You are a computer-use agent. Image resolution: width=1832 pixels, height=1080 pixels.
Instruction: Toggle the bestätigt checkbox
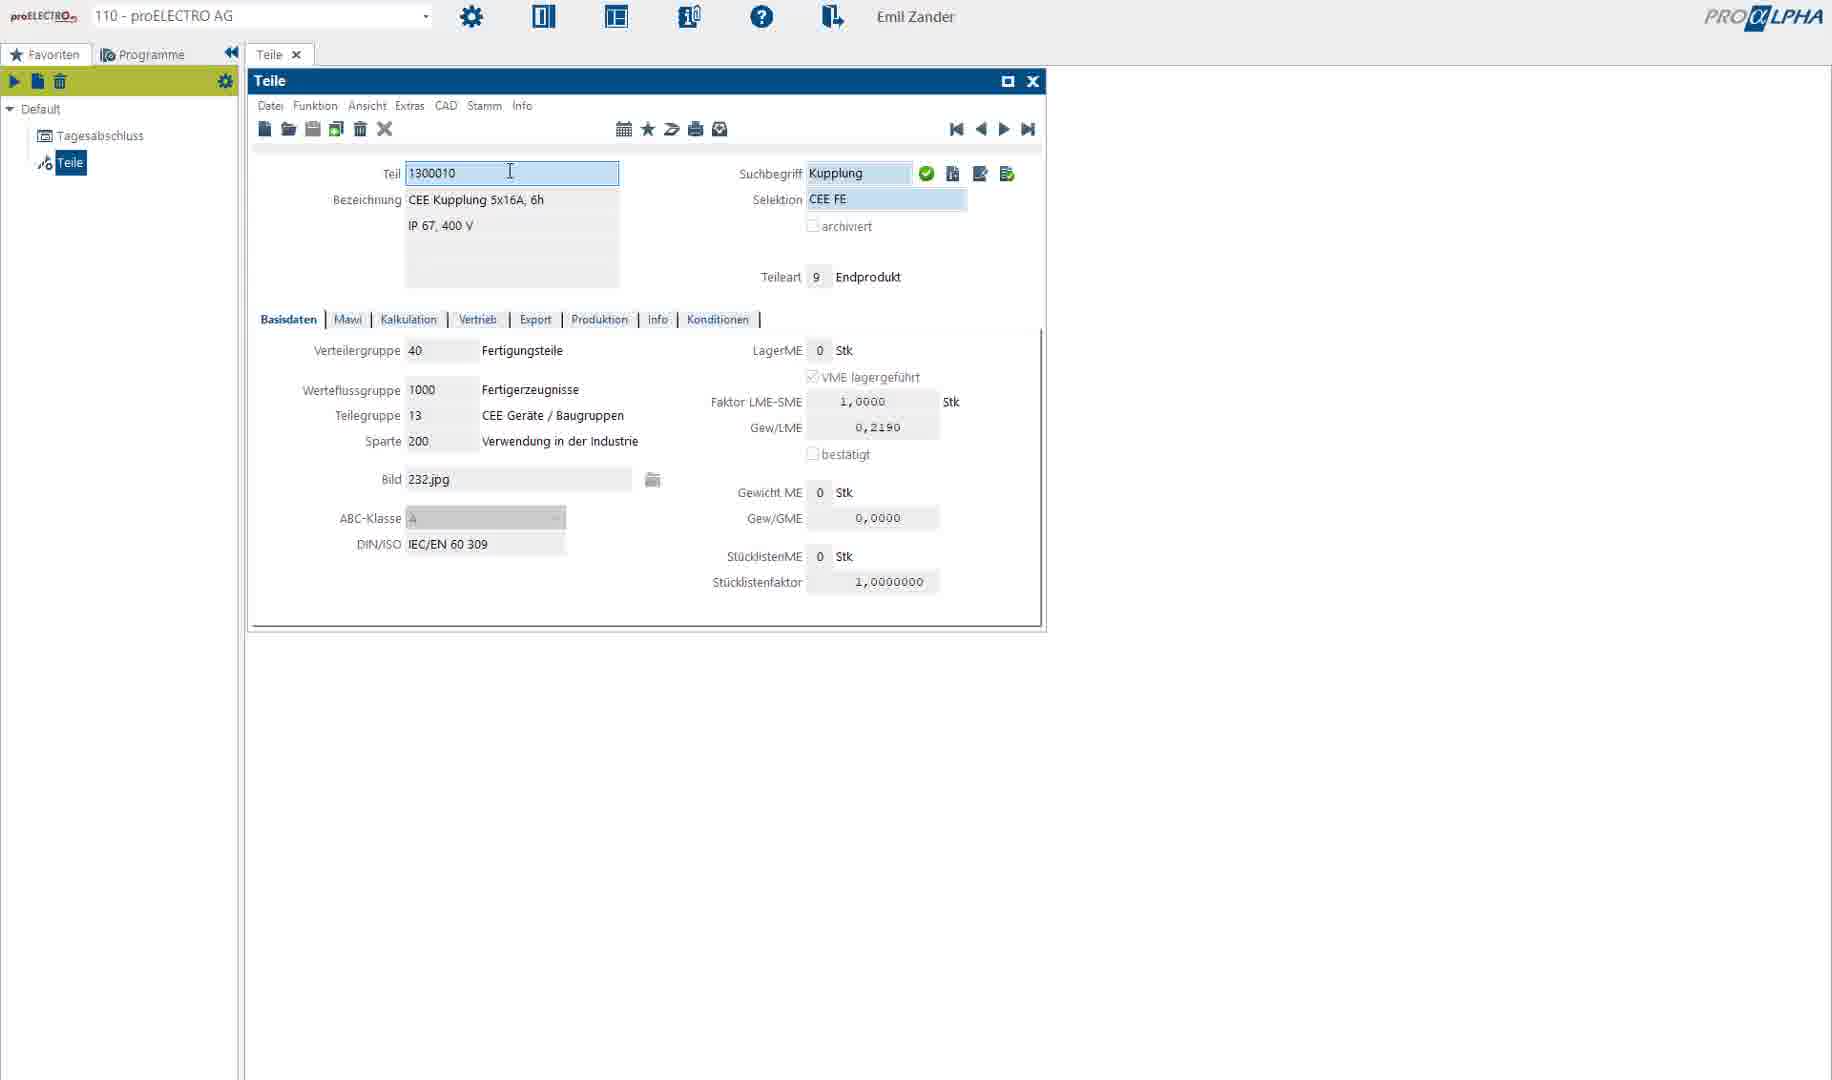(813, 454)
